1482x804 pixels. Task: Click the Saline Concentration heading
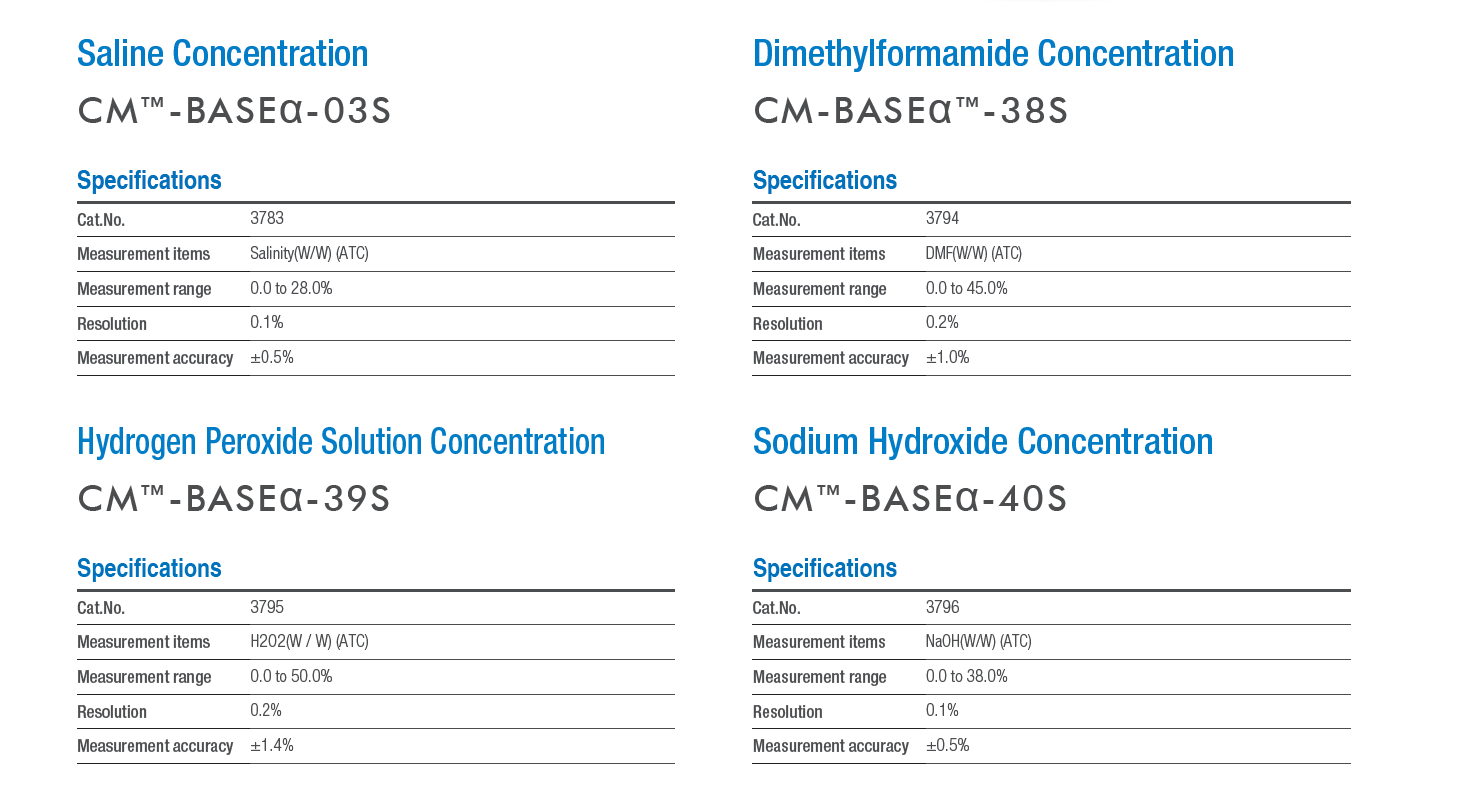coord(222,53)
